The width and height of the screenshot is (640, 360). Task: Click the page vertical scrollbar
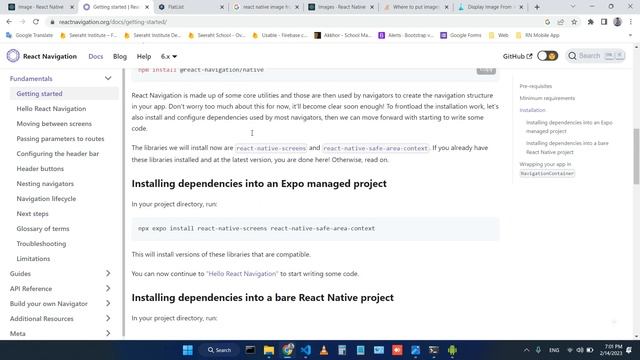tap(636, 156)
